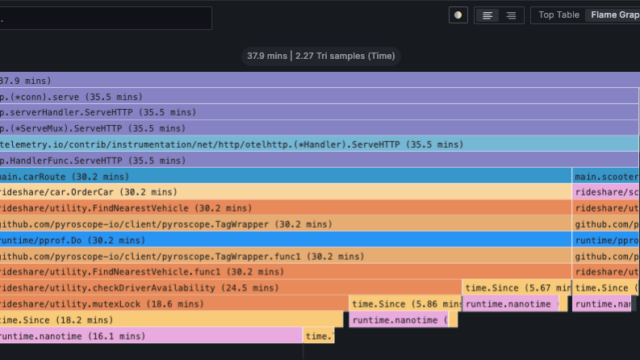Select the utility.mutexLock 18.6 mins bar
The width and height of the screenshot is (640, 360).
[174, 304]
